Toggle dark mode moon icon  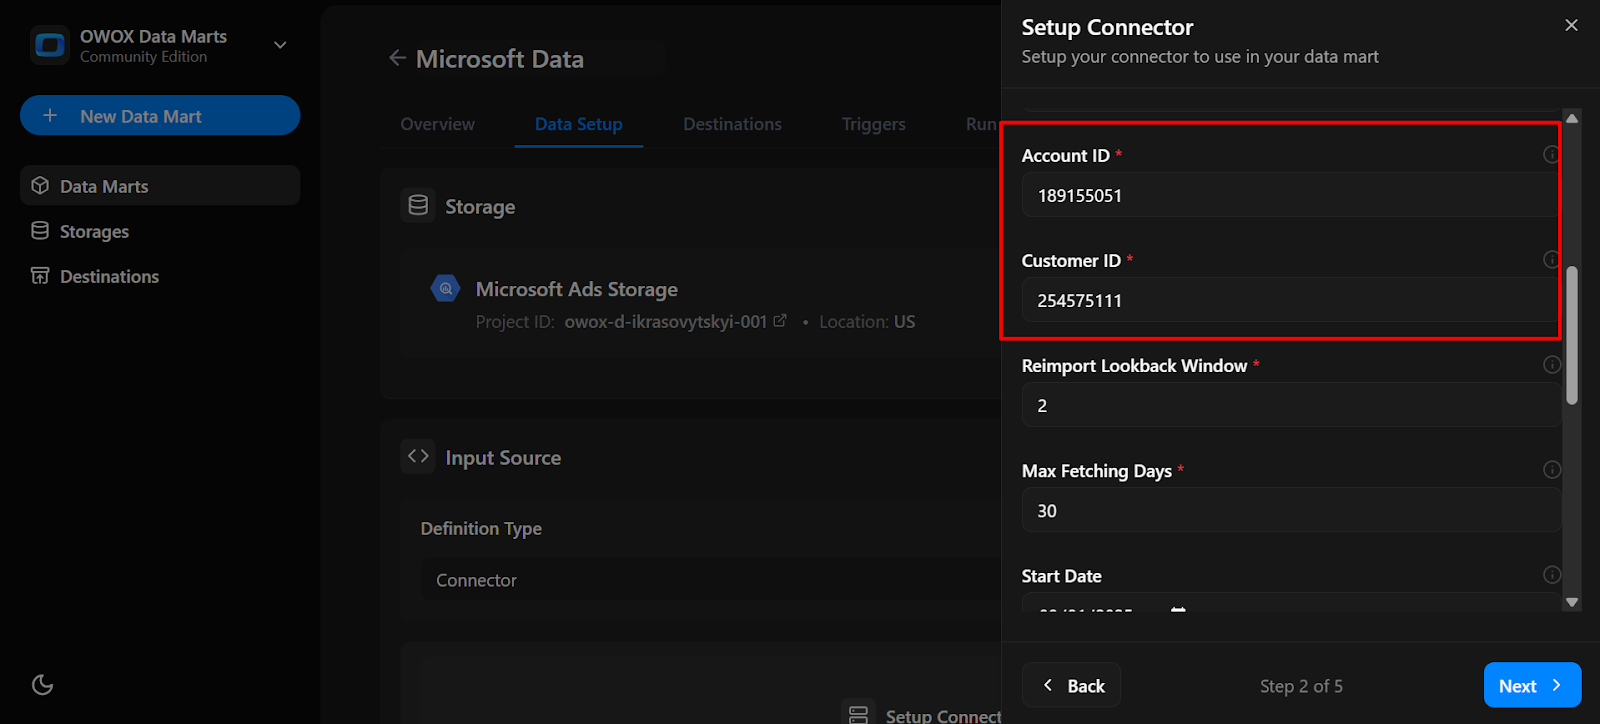[43, 685]
